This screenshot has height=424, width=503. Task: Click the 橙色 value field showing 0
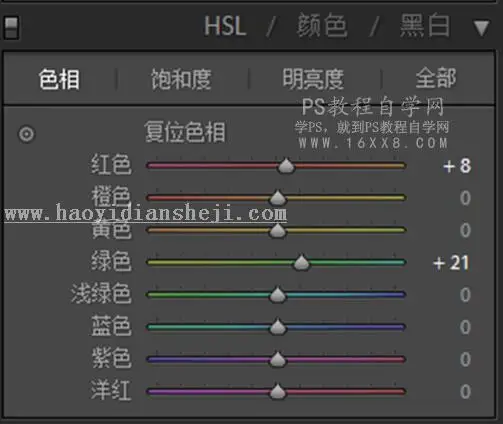[x=465, y=198]
